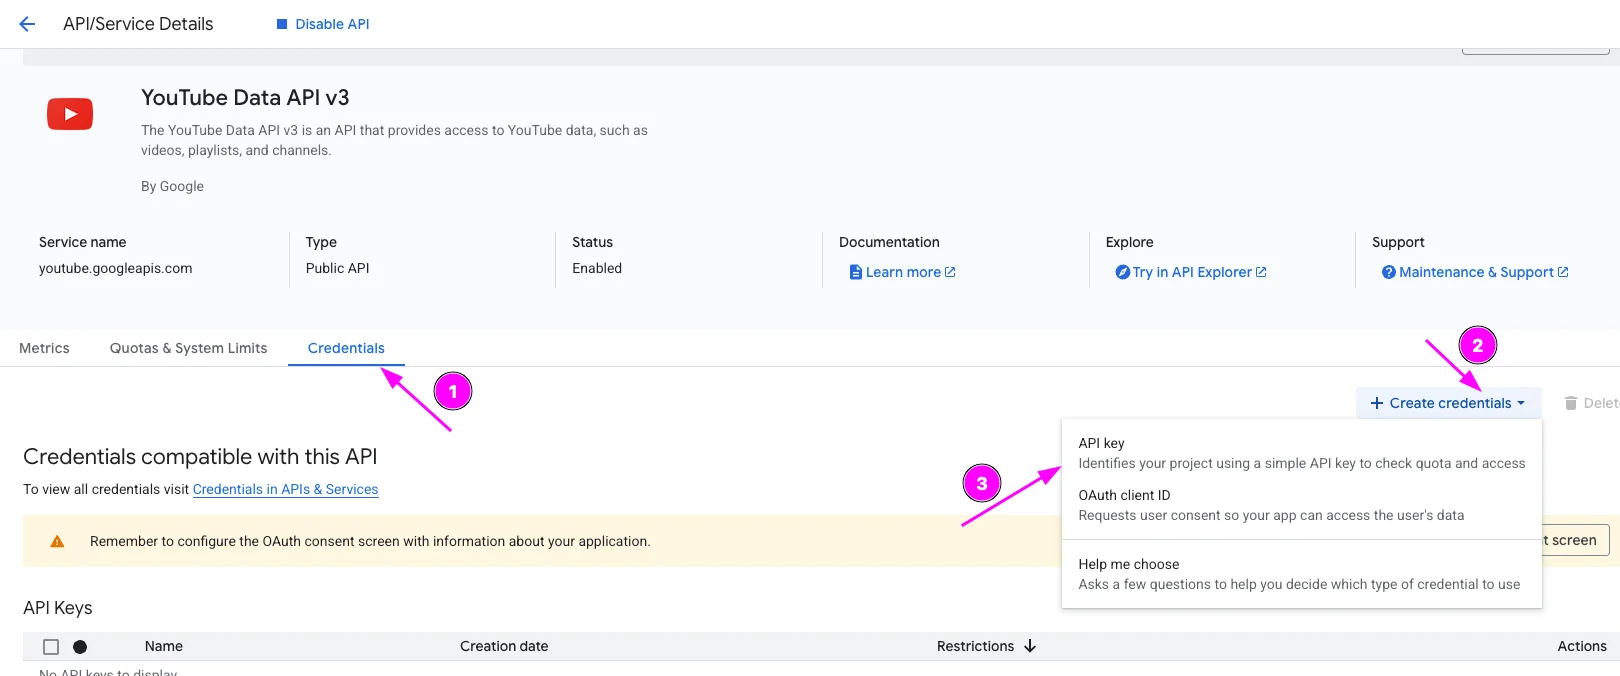Click the Maintenance & Support help icon
This screenshot has height=676, width=1620.
coord(1388,272)
